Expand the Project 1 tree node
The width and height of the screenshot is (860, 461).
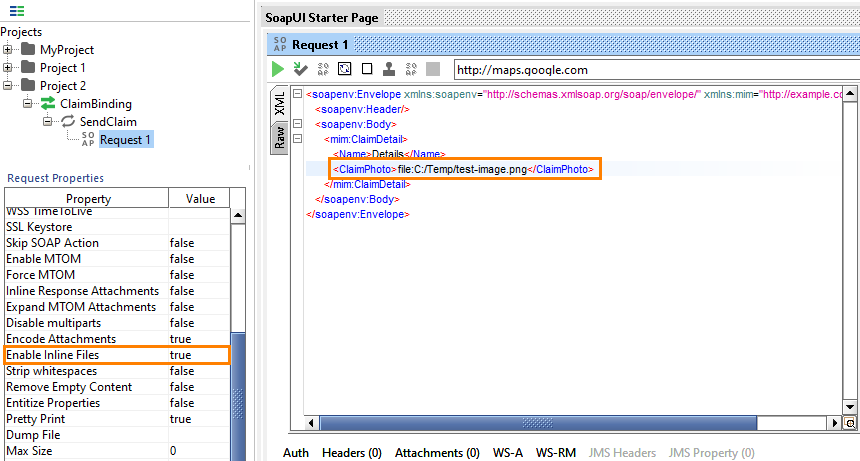(7, 67)
